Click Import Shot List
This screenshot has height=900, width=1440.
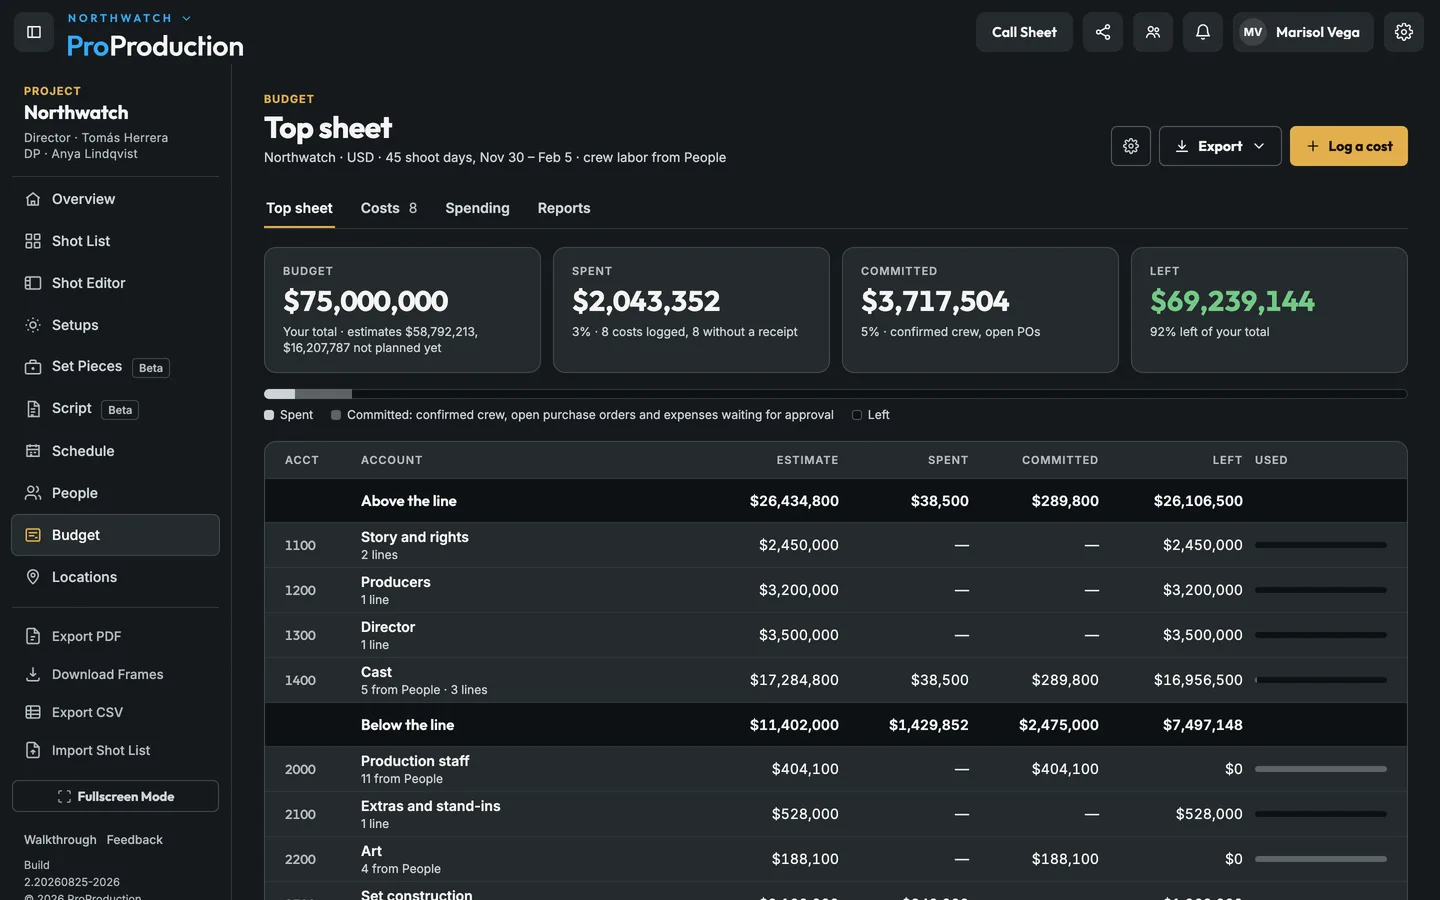pyautogui.click(x=115, y=750)
